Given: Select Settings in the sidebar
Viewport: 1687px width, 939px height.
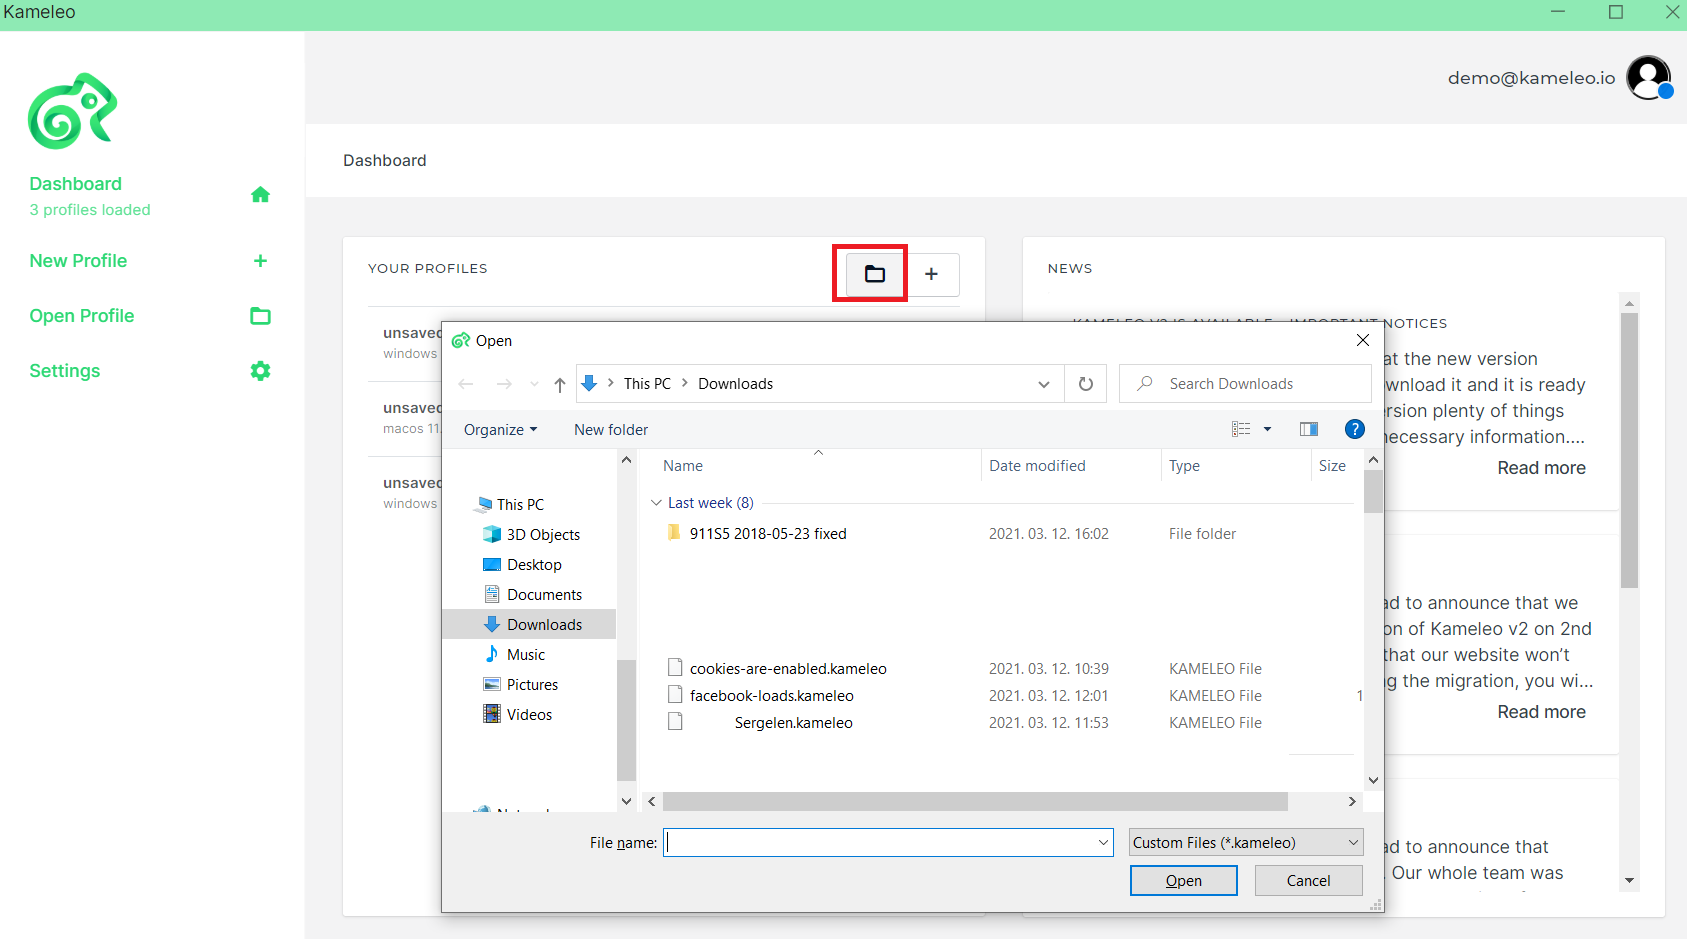Looking at the screenshot, I should [x=64, y=371].
